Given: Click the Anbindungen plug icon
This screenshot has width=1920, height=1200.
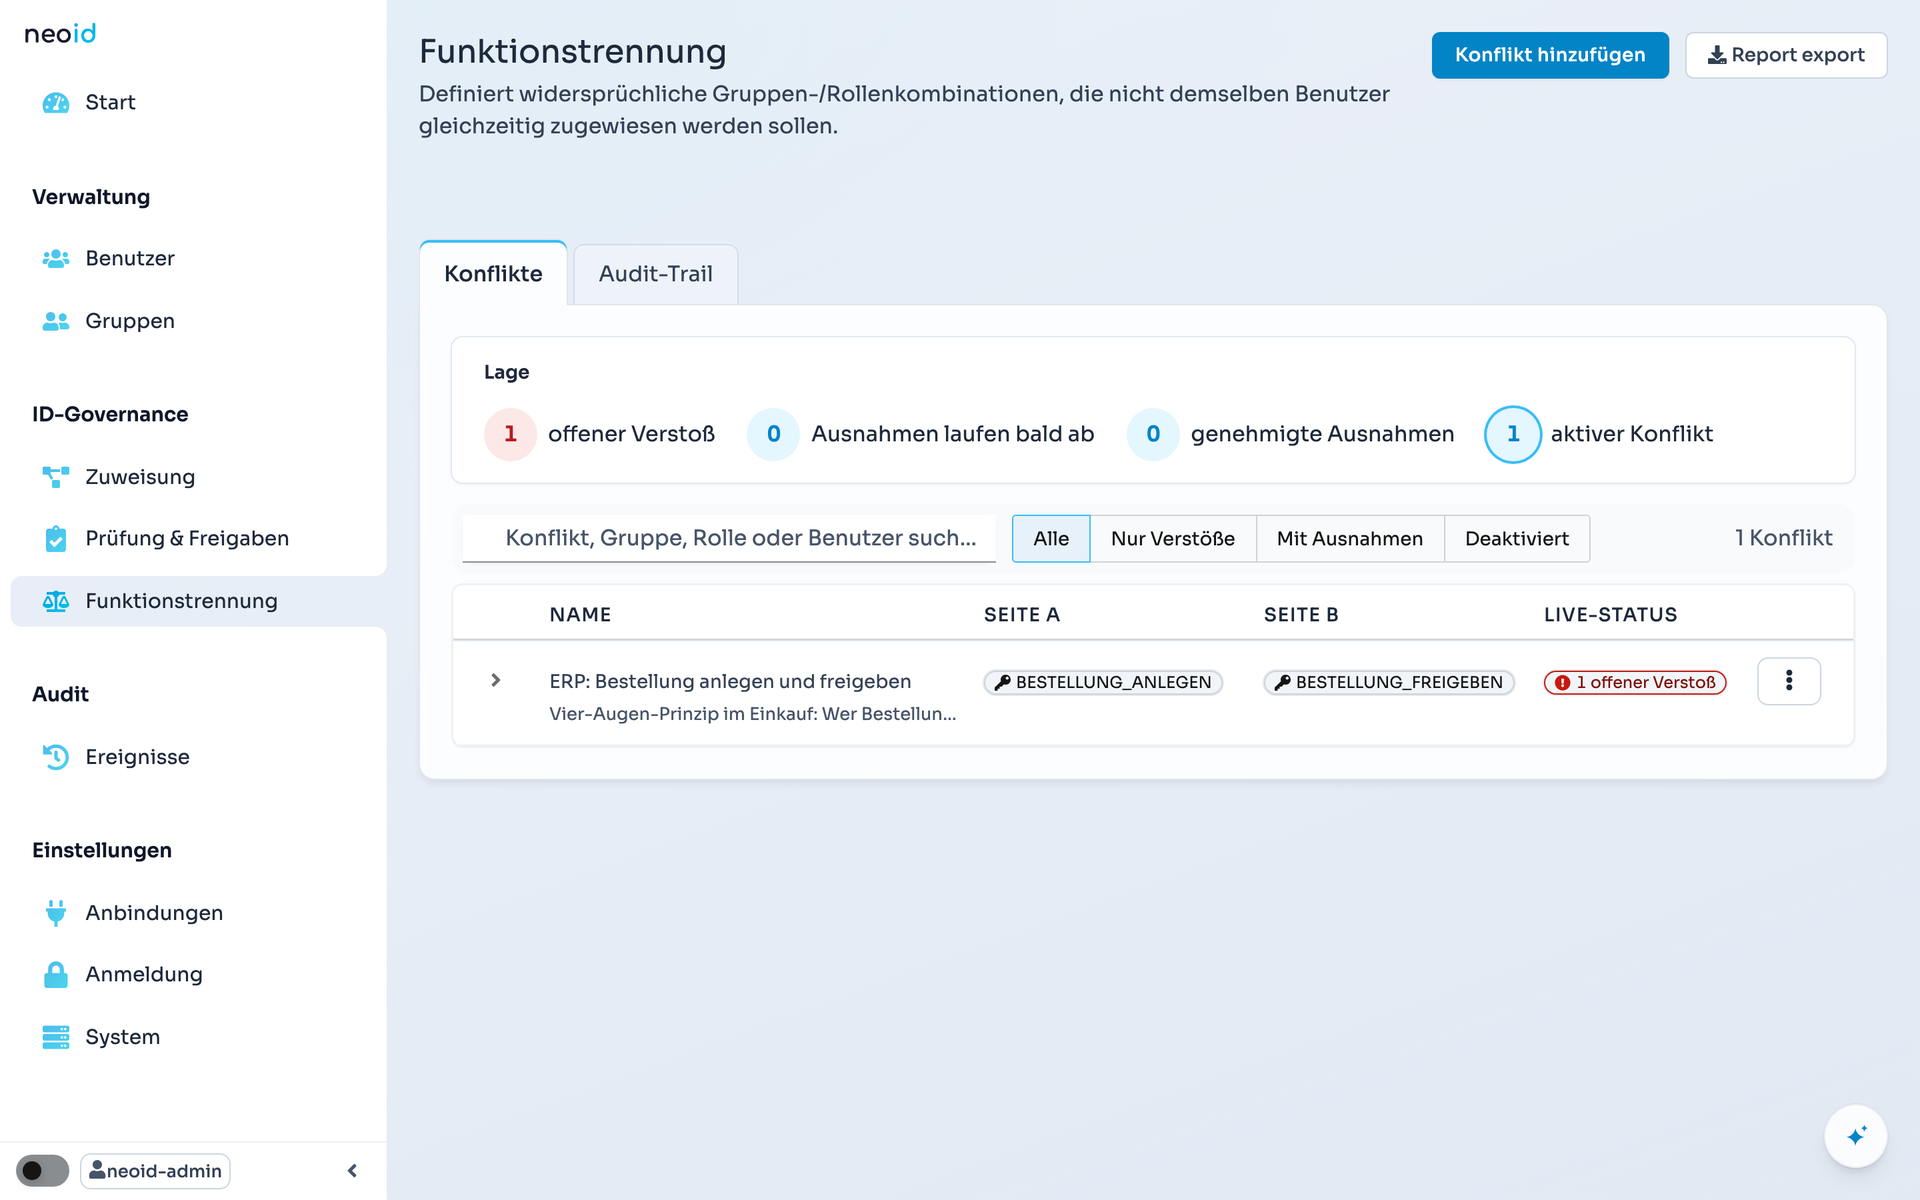Looking at the screenshot, I should click(56, 913).
